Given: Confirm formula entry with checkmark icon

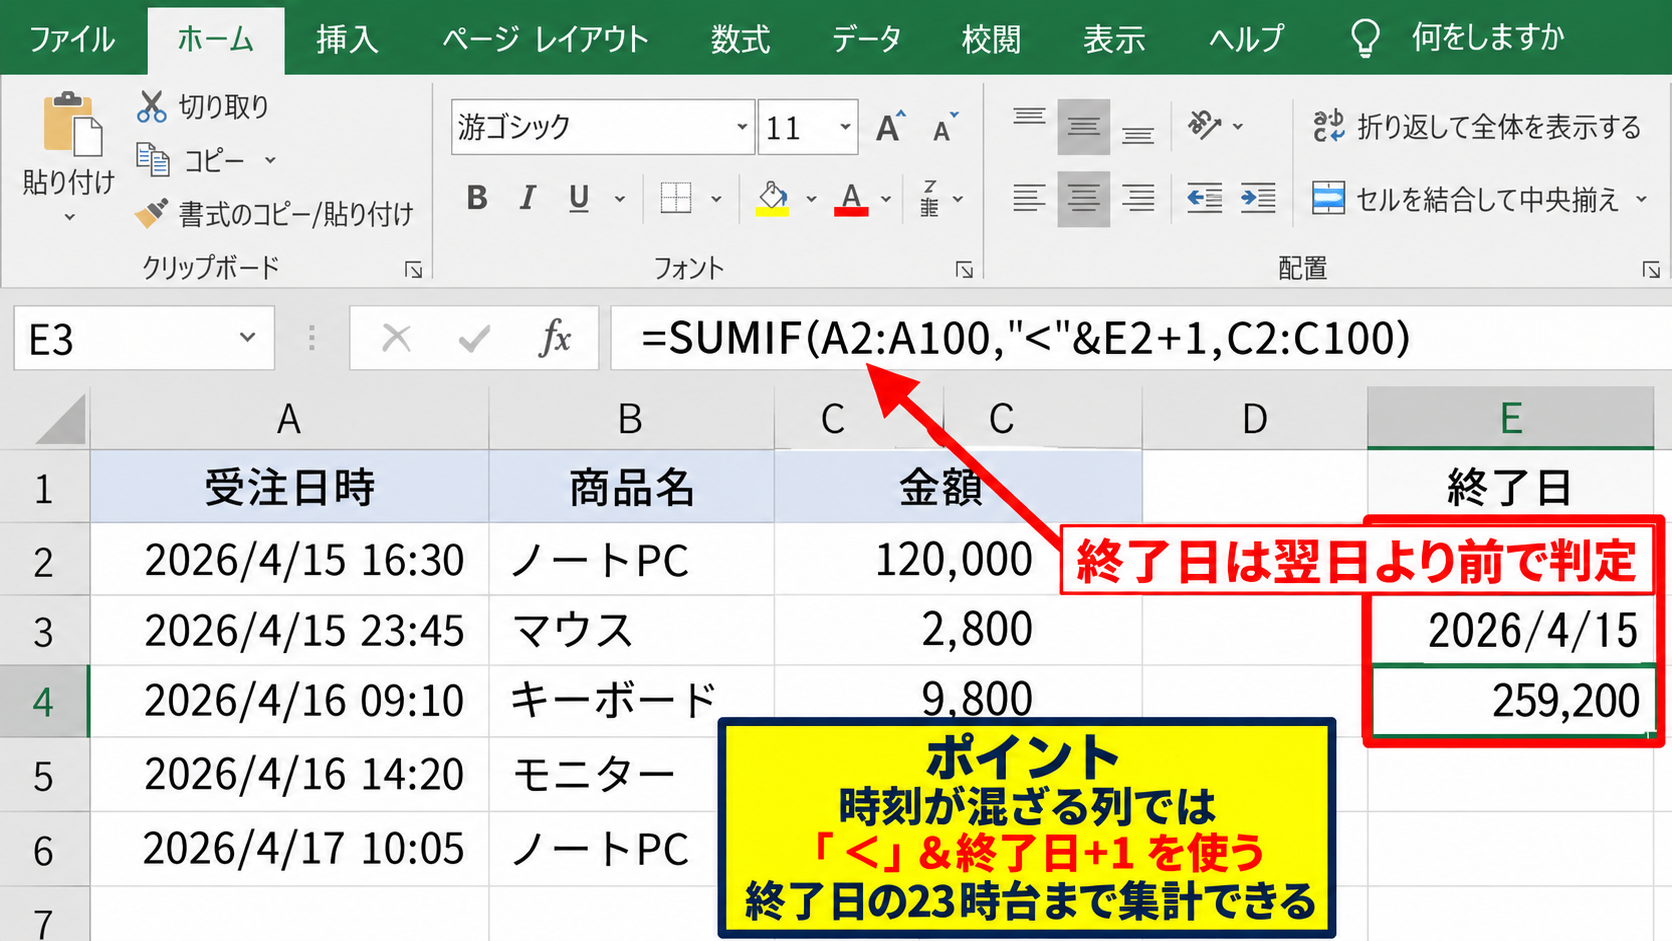Looking at the screenshot, I should pos(474,339).
